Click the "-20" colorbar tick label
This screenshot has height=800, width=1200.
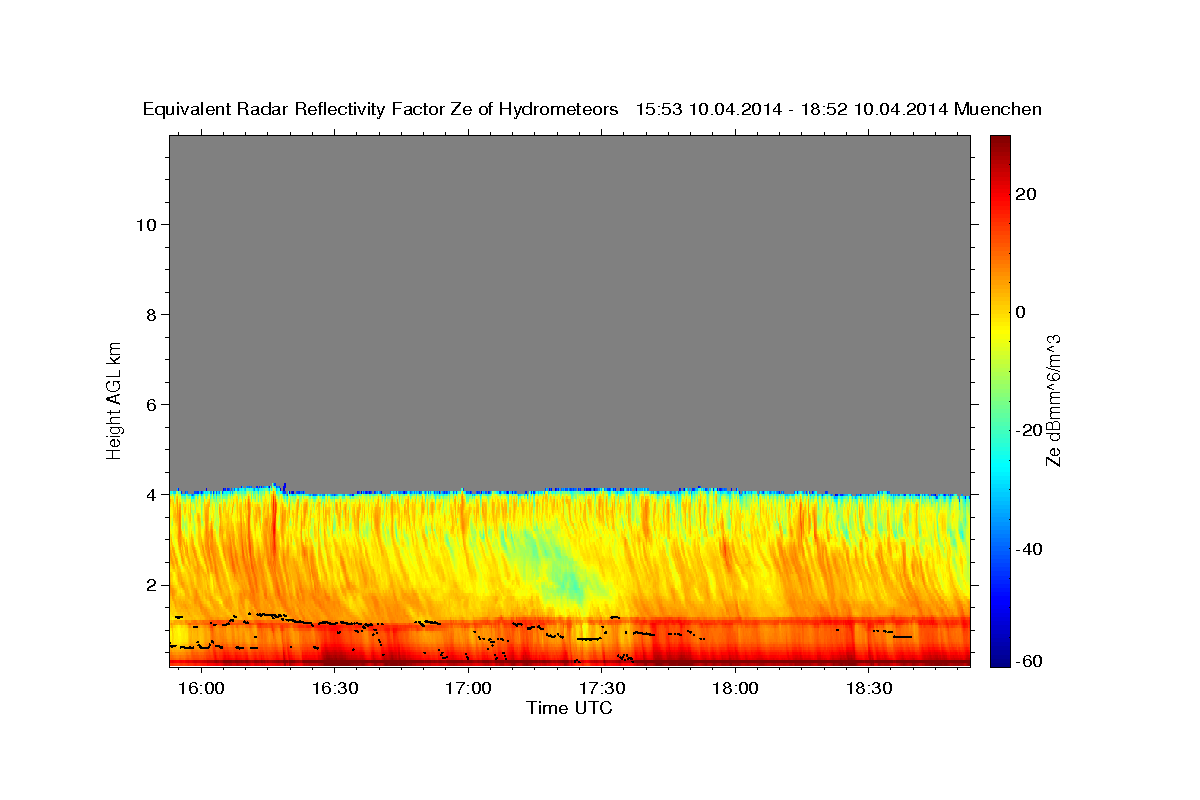coord(1030,430)
